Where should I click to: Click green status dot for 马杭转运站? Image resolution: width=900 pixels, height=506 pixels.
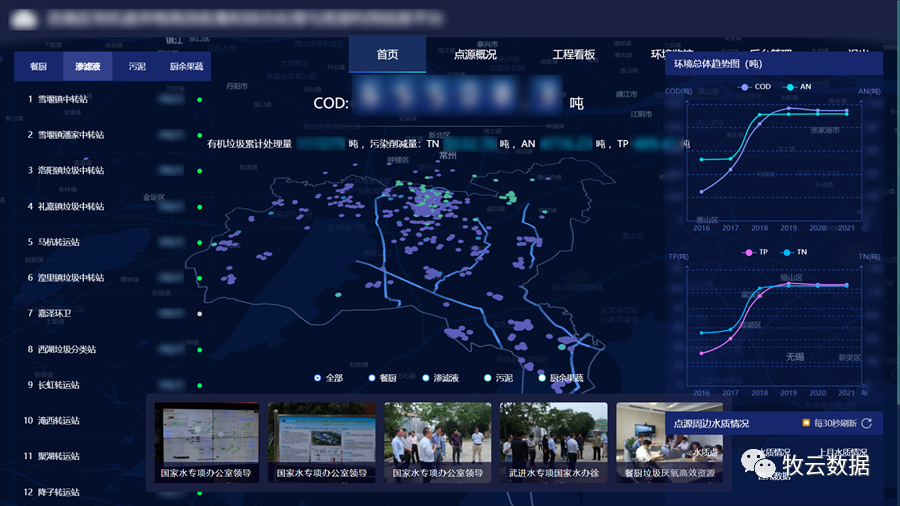point(200,243)
